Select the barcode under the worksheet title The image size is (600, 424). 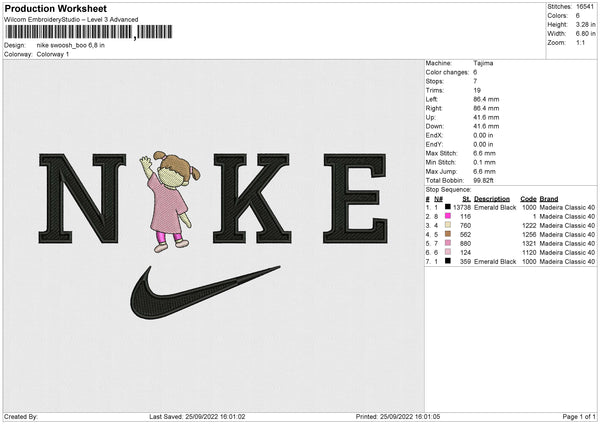[x=88, y=32]
